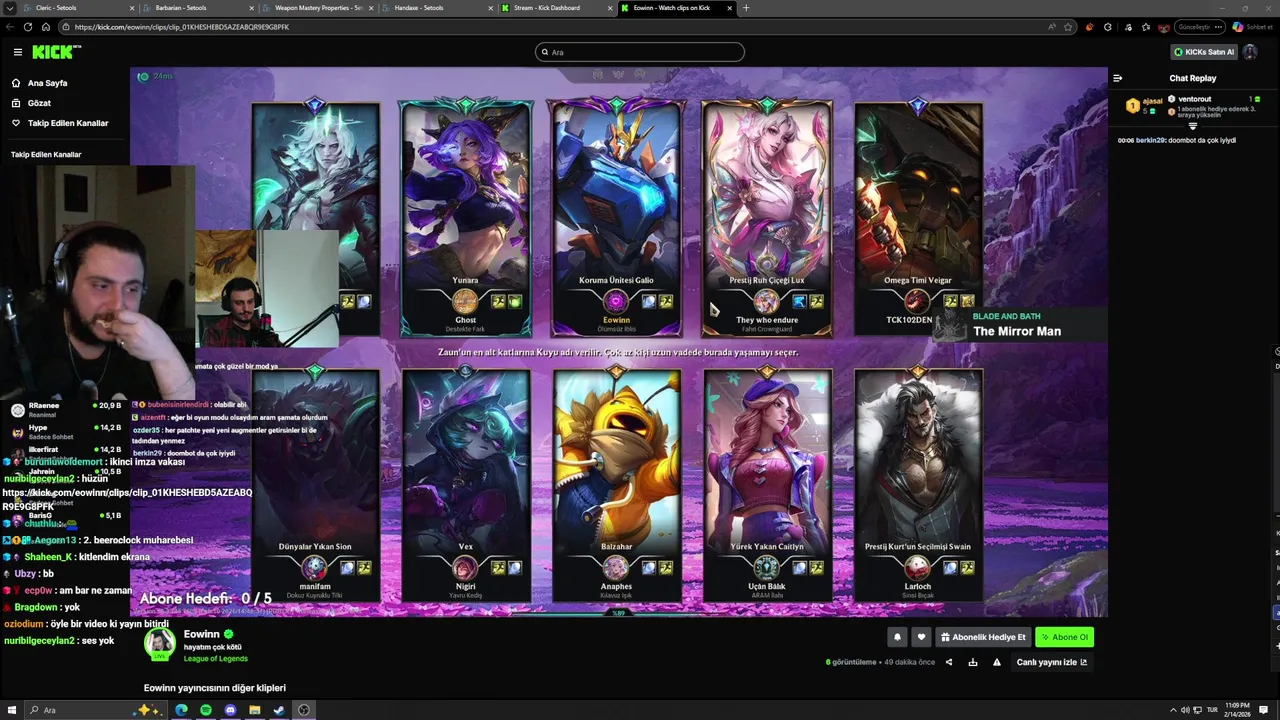
Task: Click ventorout in the leaderboard
Action: 1194,99
